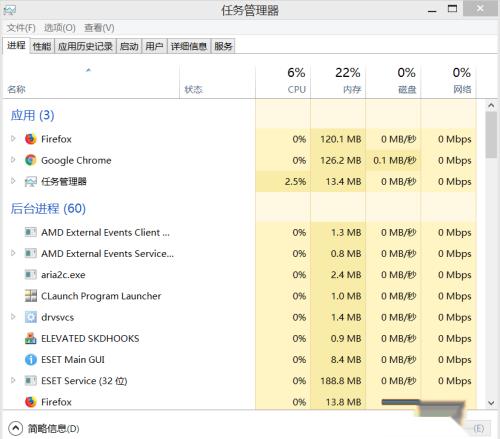Select the Google Chrome process row
Screen dimensions: 500x439
(x=240, y=160)
